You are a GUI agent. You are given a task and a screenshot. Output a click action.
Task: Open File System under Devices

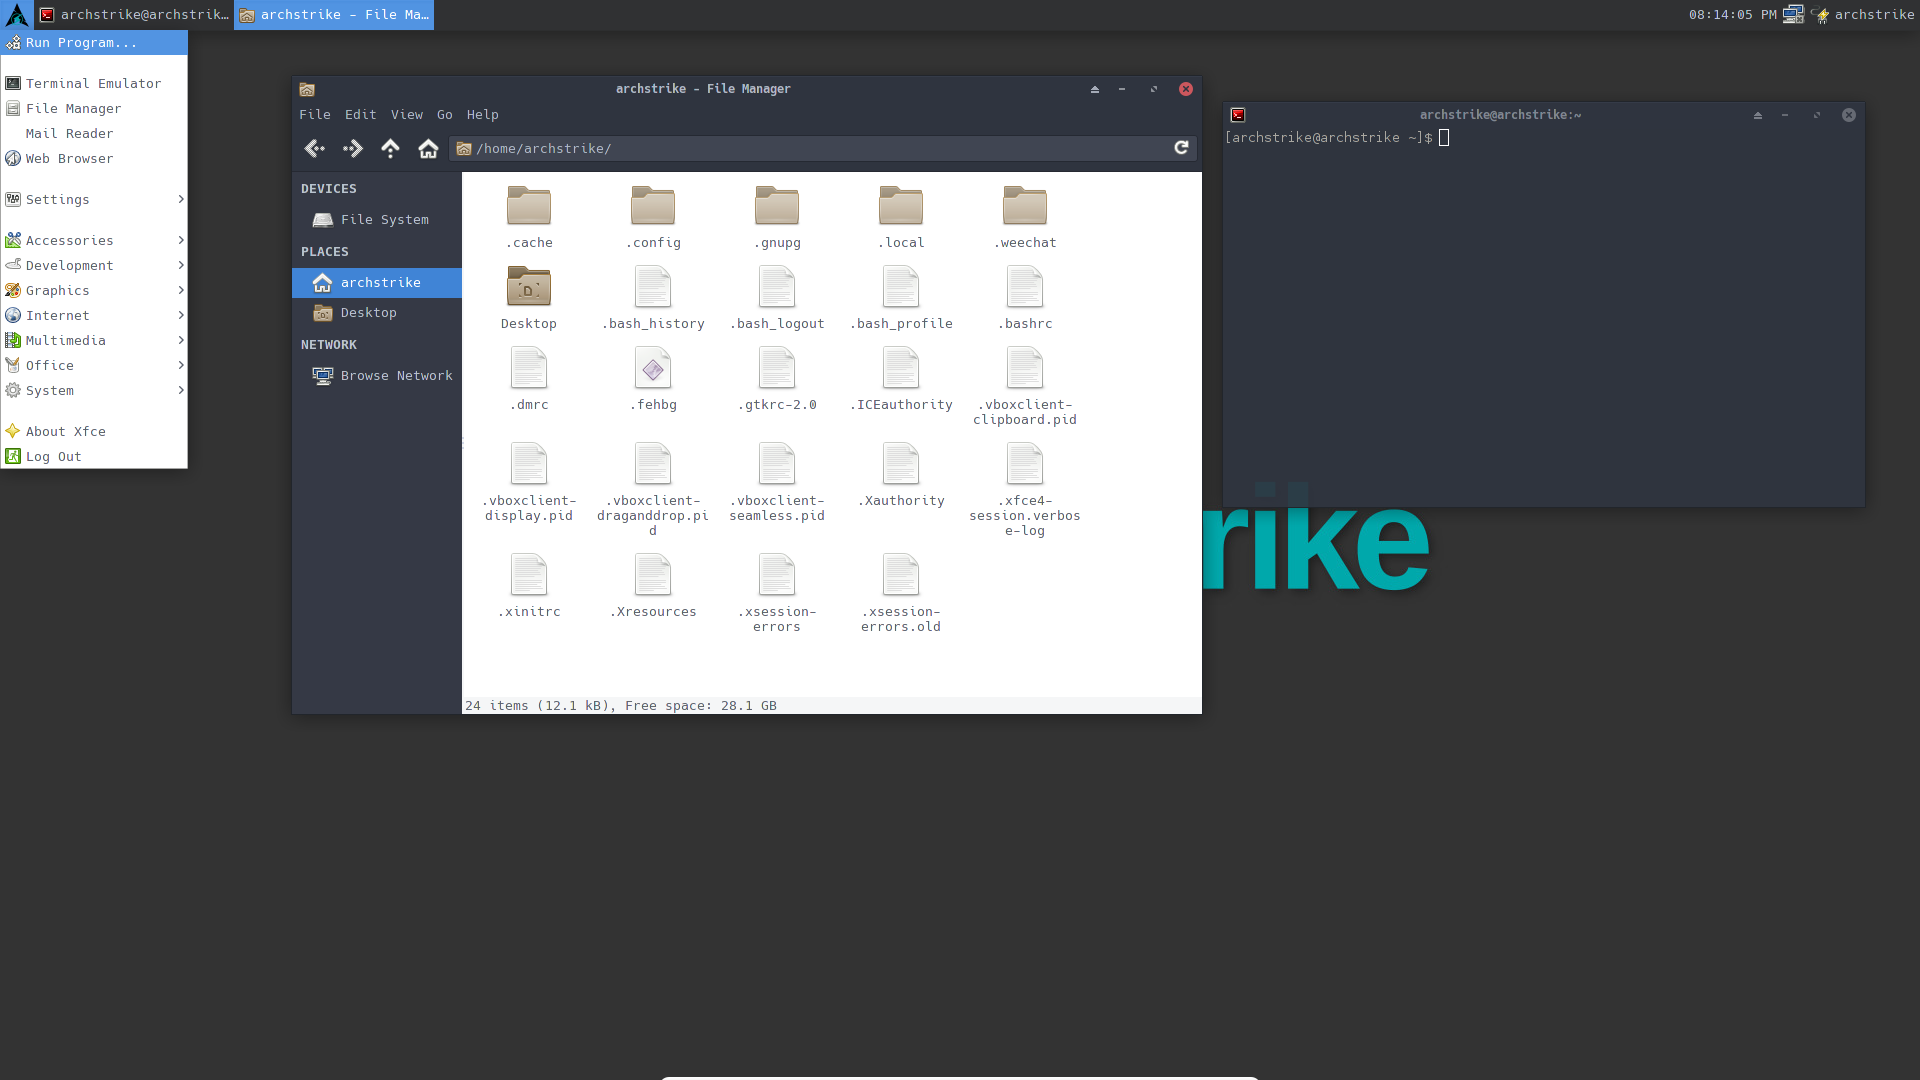tap(384, 220)
